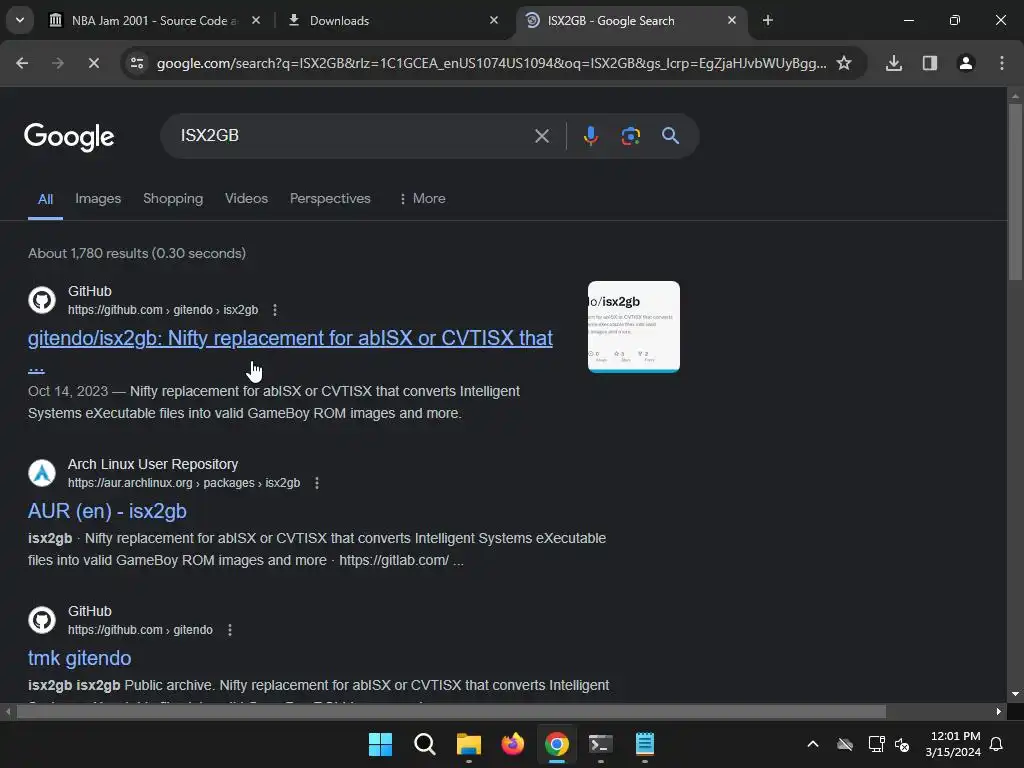Switch to Videos results
The image size is (1024, 768).
point(246,199)
